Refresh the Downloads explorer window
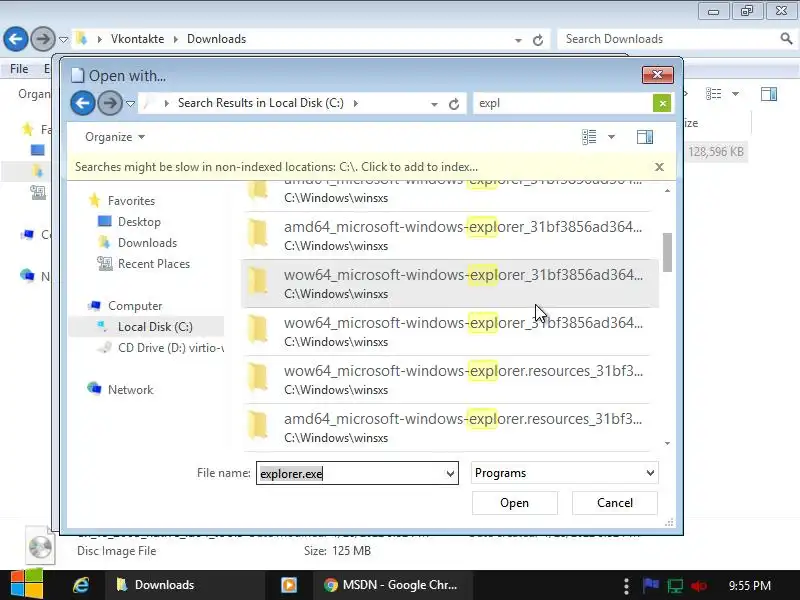Image resolution: width=800 pixels, height=600 pixels. [538, 40]
